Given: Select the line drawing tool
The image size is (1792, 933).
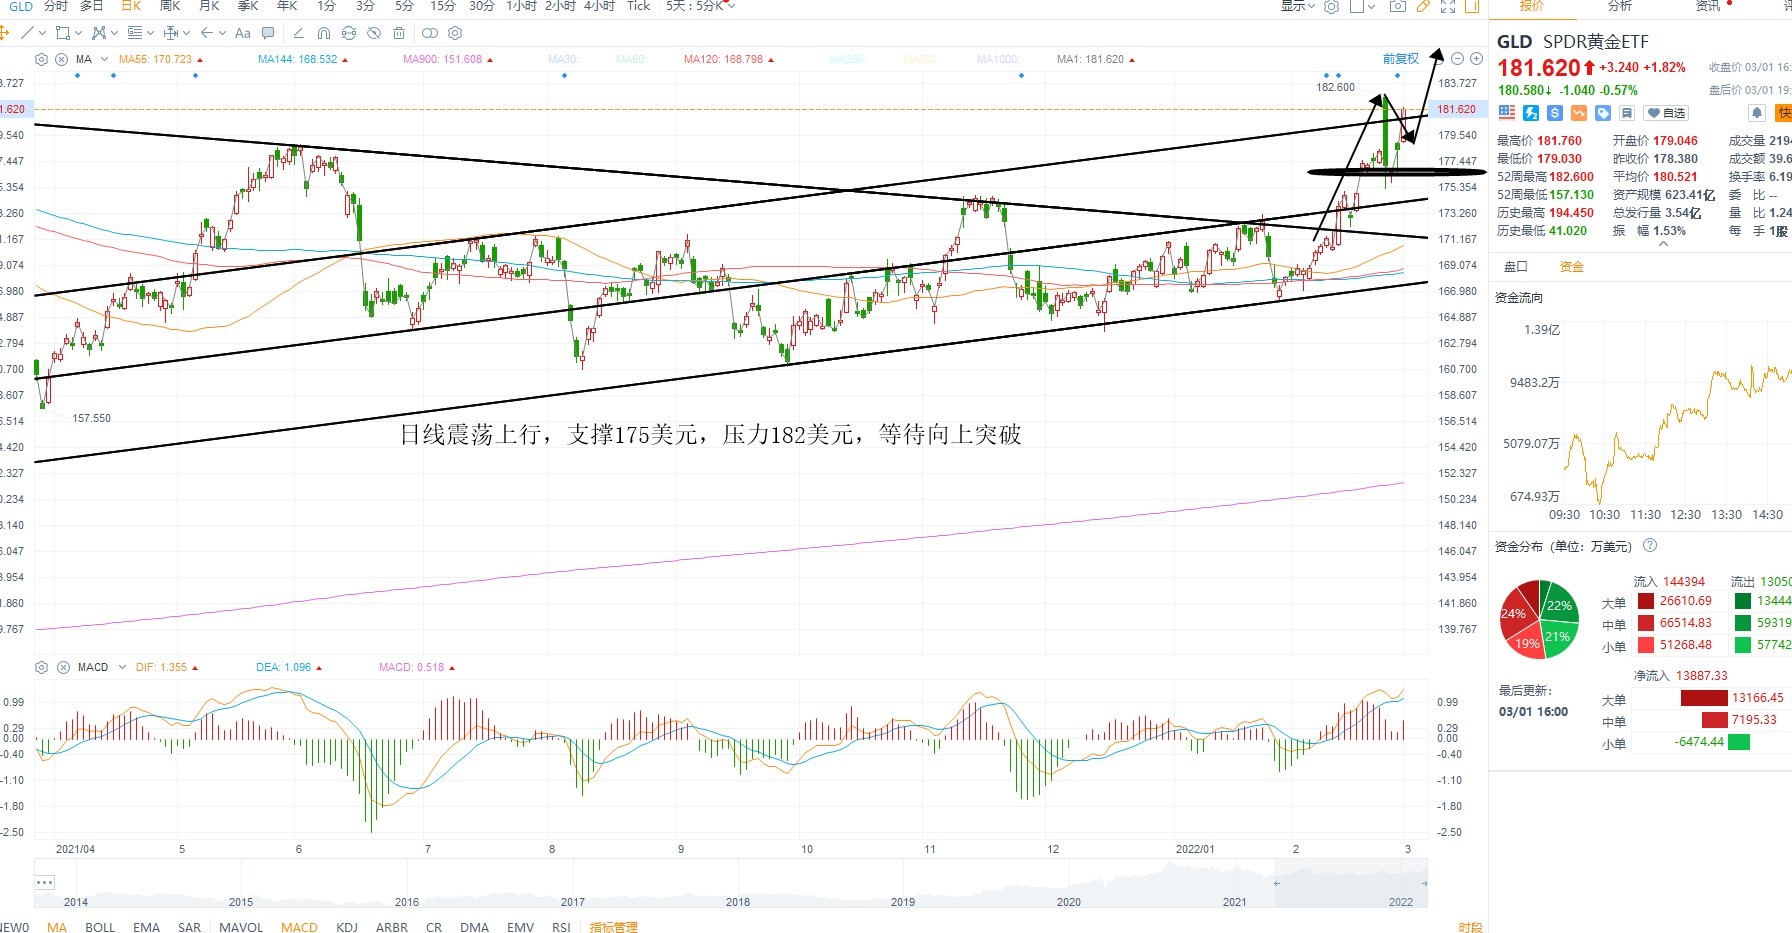Looking at the screenshot, I should (27, 33).
